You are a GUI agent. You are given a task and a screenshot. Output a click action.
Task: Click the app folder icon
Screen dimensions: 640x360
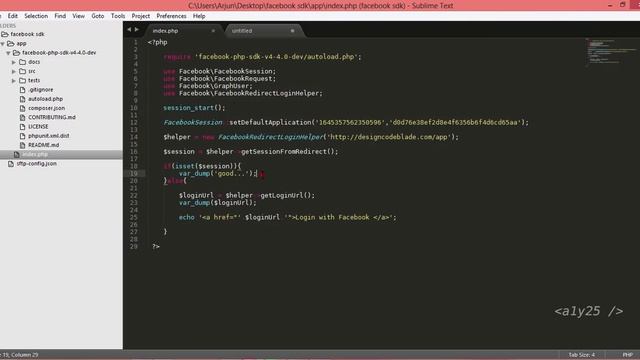click(x=11, y=43)
